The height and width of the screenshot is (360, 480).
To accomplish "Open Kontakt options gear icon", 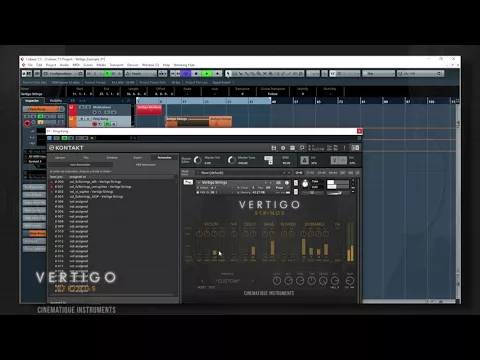I will (283, 148).
